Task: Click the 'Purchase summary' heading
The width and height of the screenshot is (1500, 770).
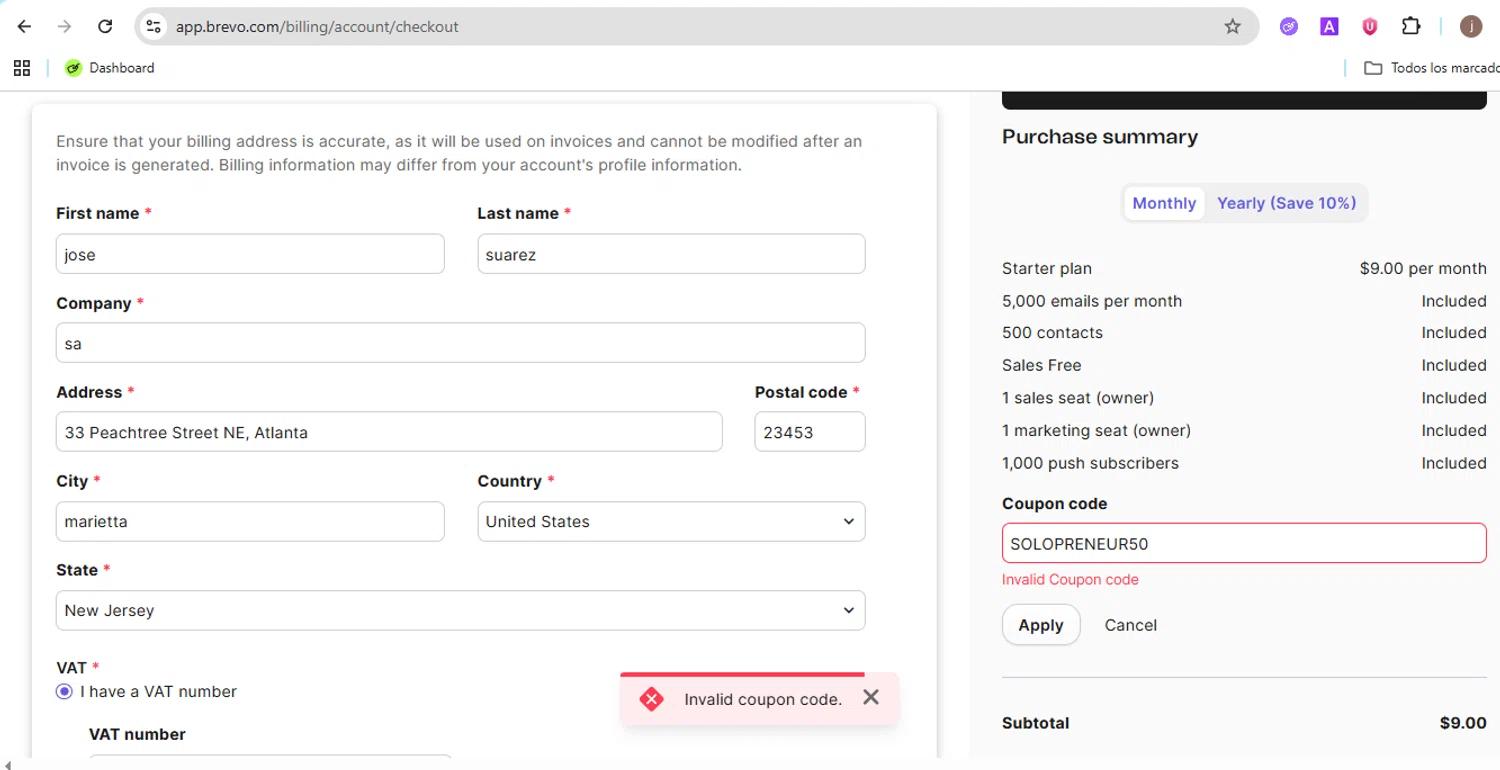Action: (1100, 137)
